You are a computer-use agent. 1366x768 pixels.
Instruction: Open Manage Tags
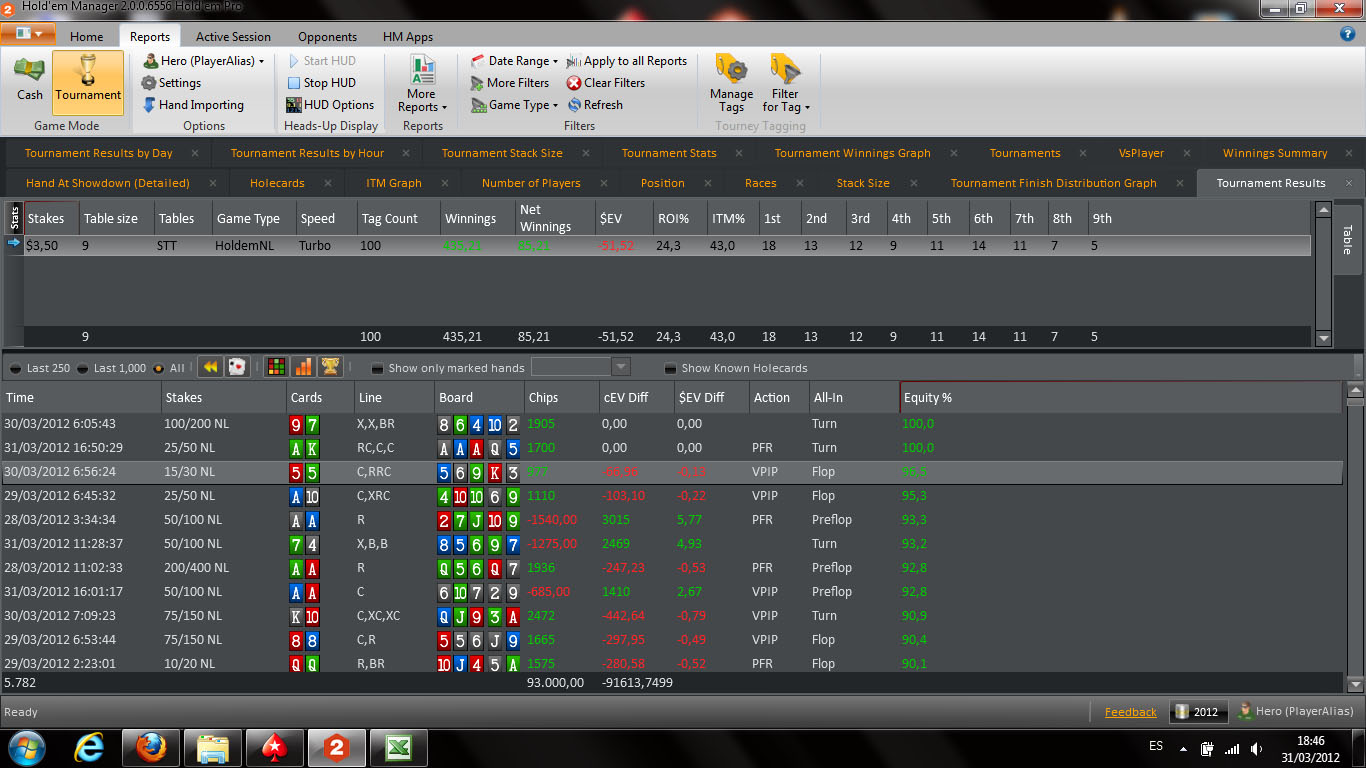click(731, 84)
